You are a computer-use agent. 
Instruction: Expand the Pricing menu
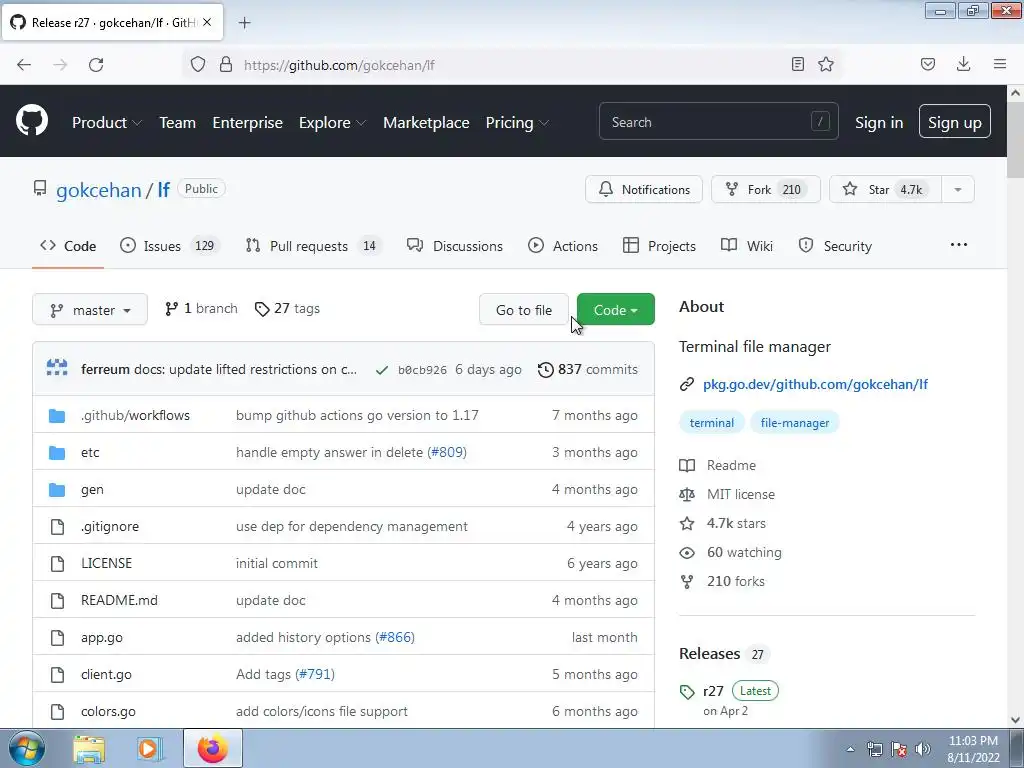pos(517,122)
